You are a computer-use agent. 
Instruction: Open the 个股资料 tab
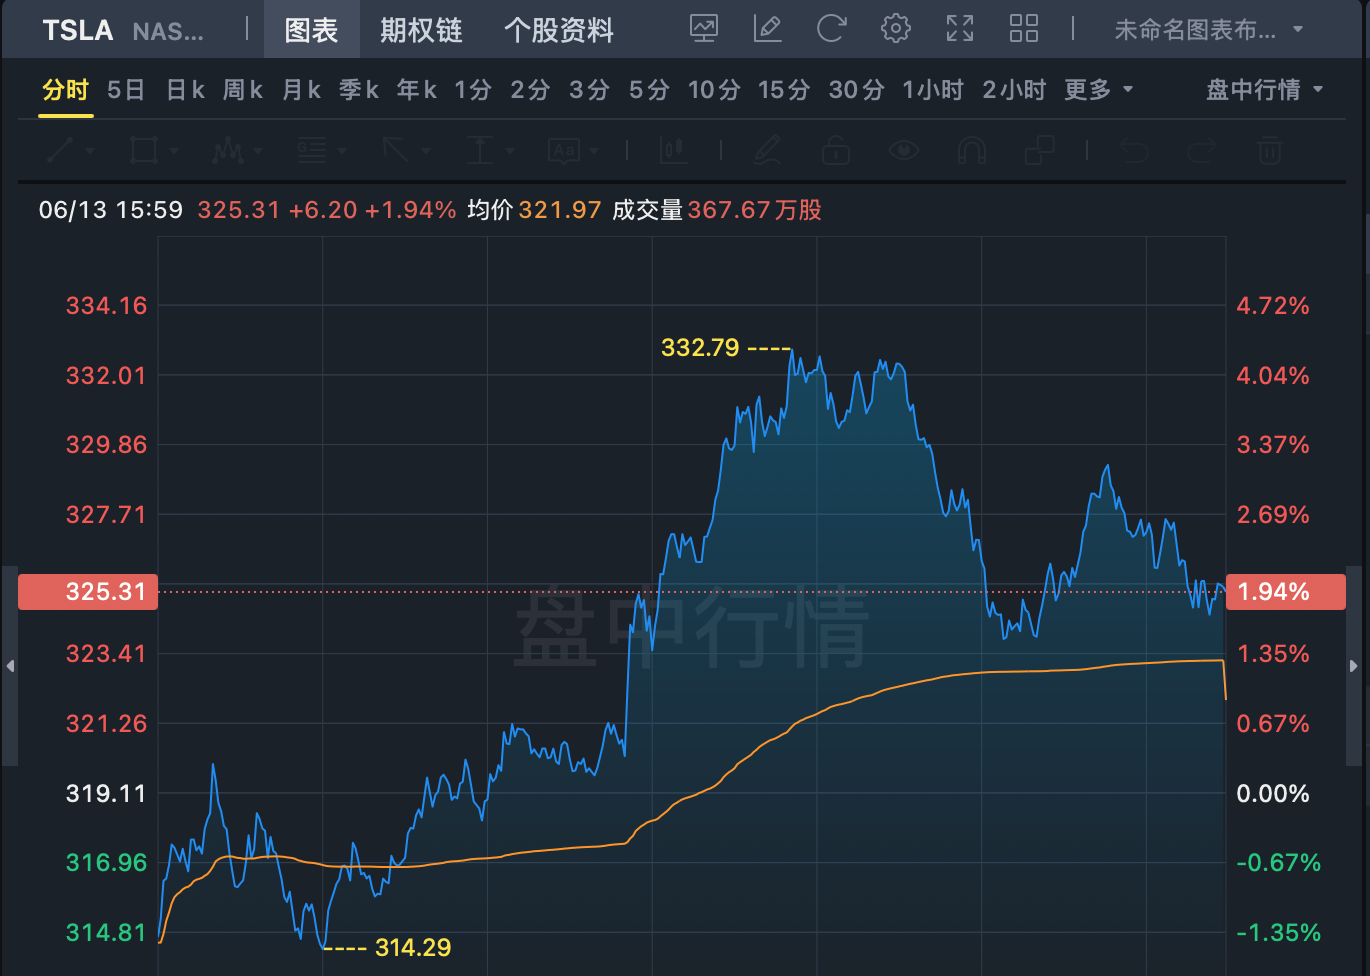coord(558,30)
